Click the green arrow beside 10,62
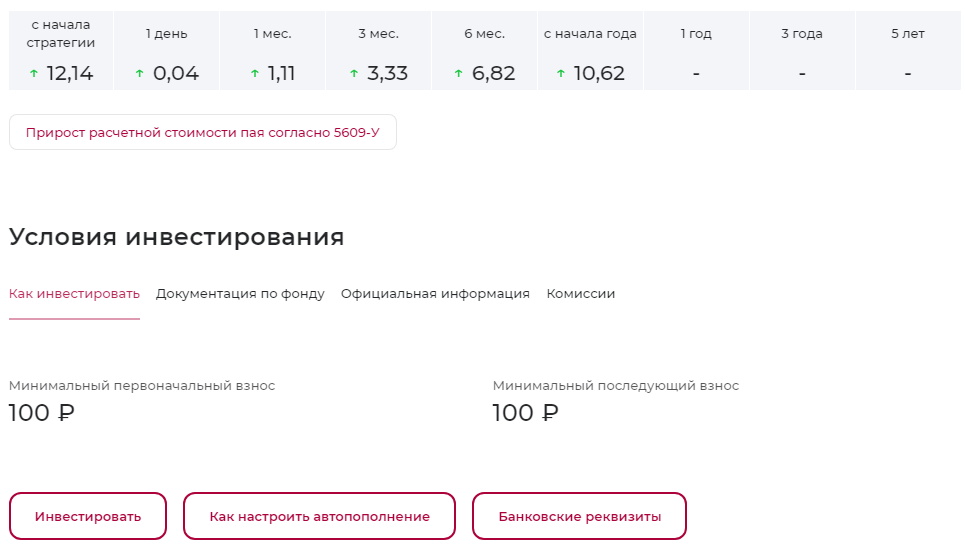The image size is (965, 551). click(561, 73)
